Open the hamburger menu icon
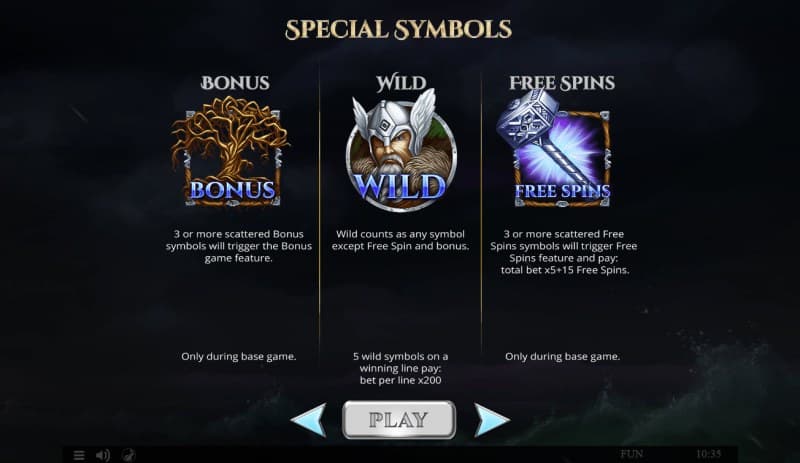 [x=79, y=455]
